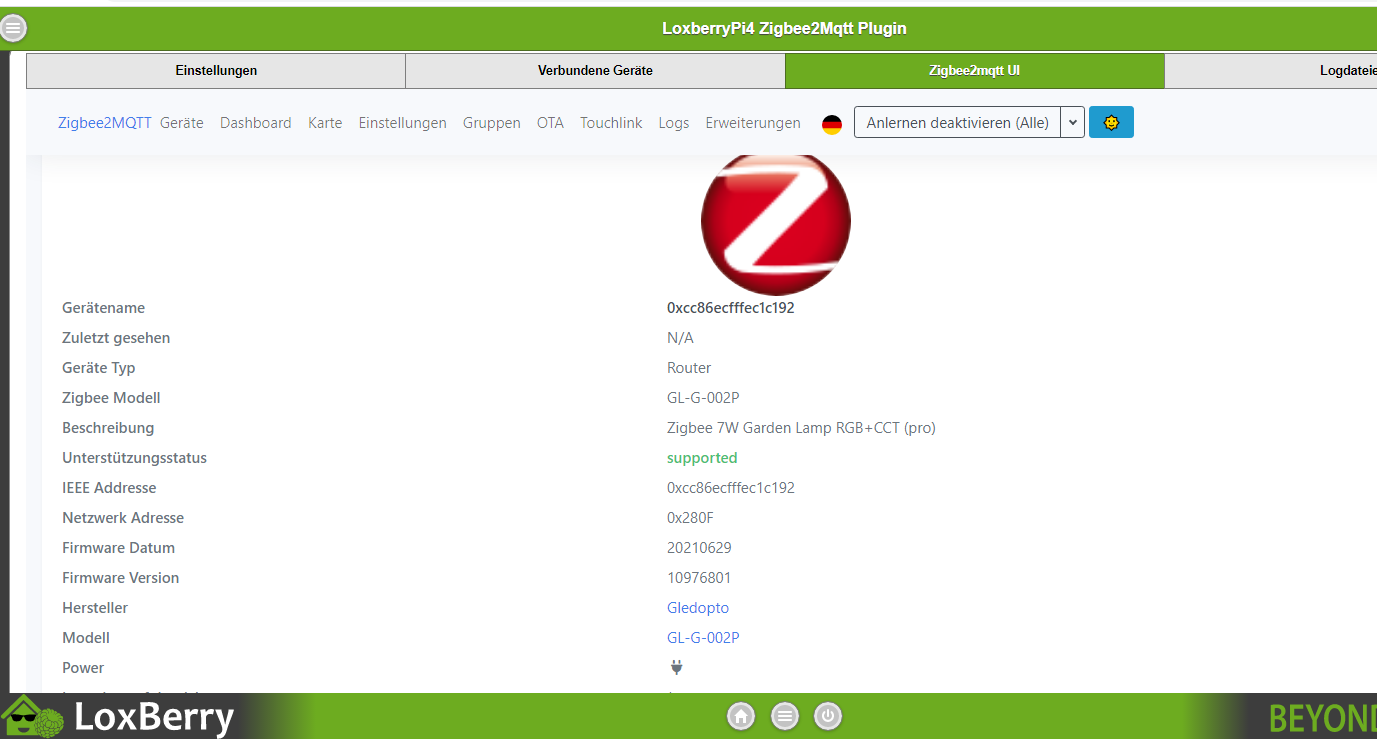Open the Karte navigation item

click(325, 123)
